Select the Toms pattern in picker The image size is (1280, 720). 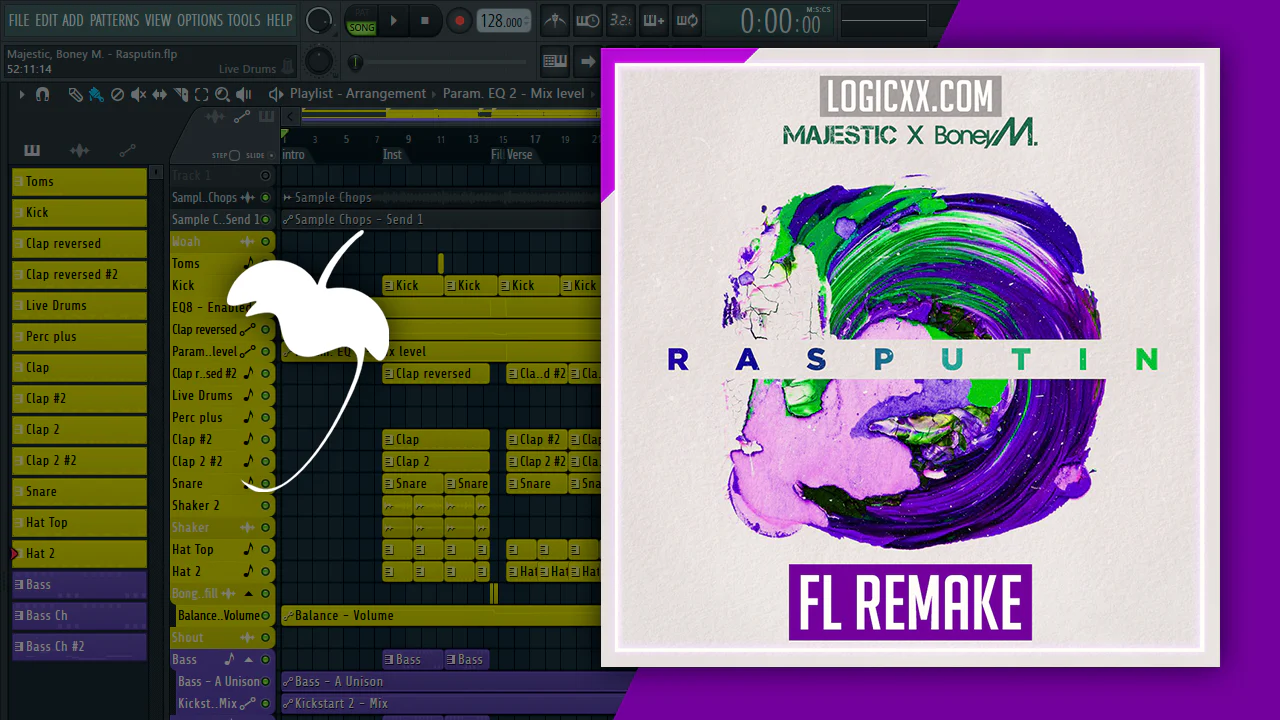(x=79, y=182)
